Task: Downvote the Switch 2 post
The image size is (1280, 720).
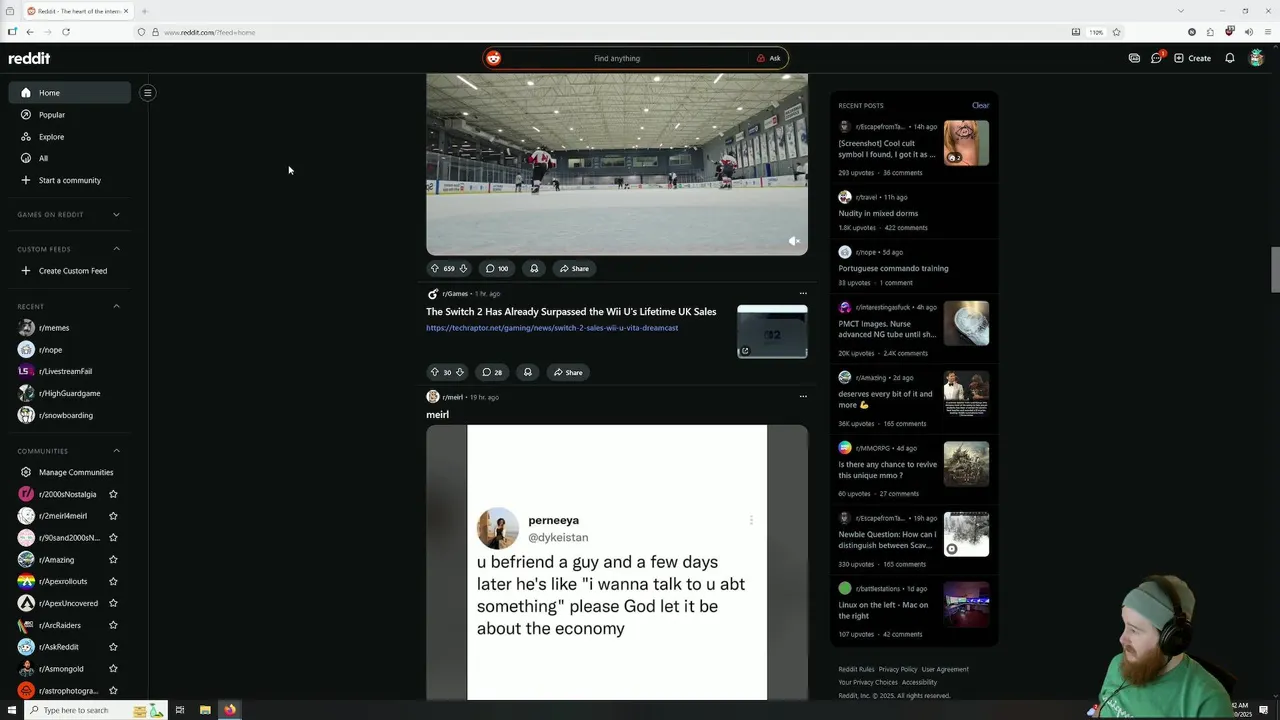Action: [460, 372]
